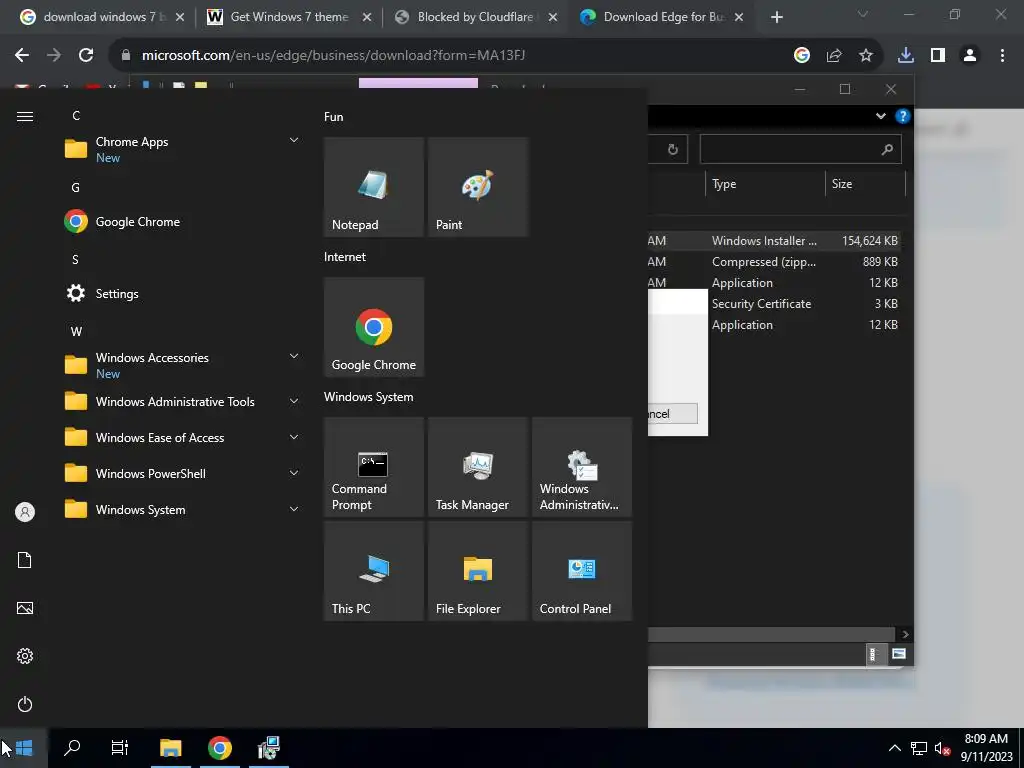Open the user account icon in Start sidebar
The image size is (1024, 768).
coord(25,512)
